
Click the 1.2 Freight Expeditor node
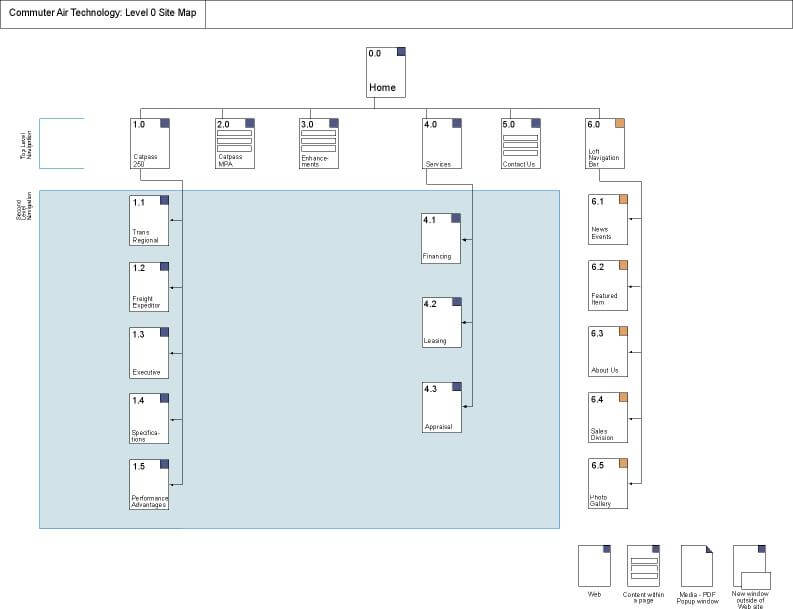point(149,286)
